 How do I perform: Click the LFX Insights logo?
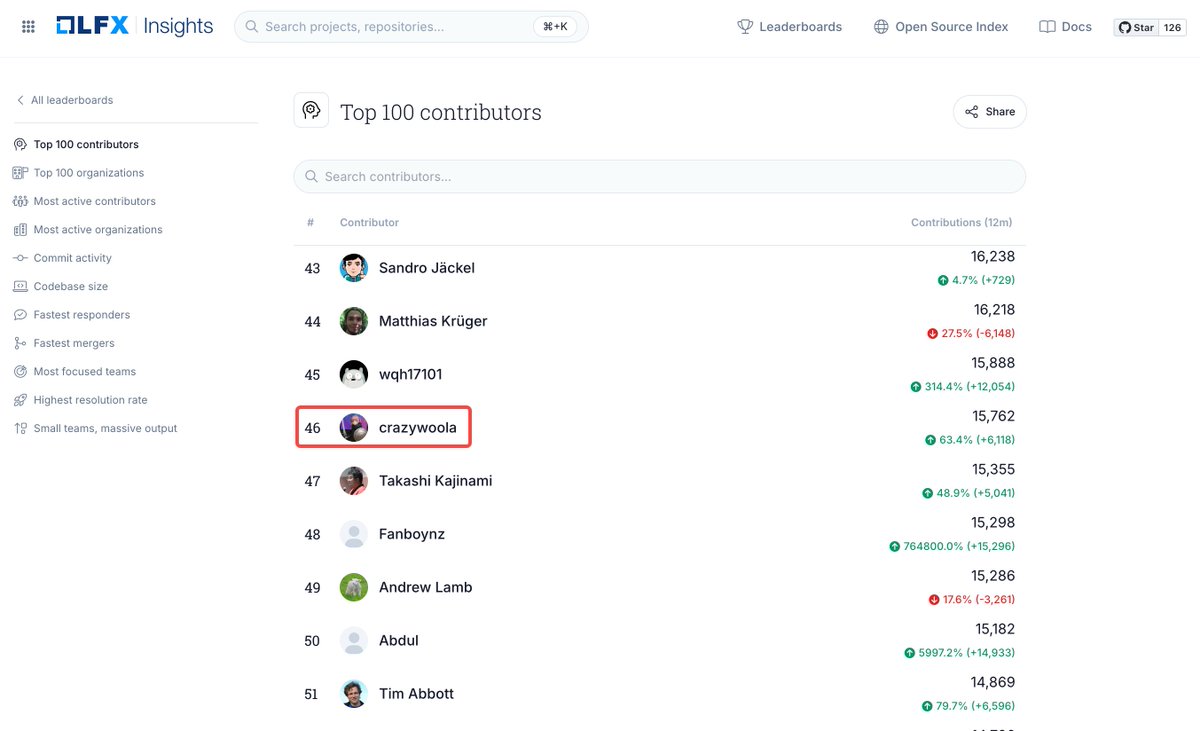[x=135, y=26]
